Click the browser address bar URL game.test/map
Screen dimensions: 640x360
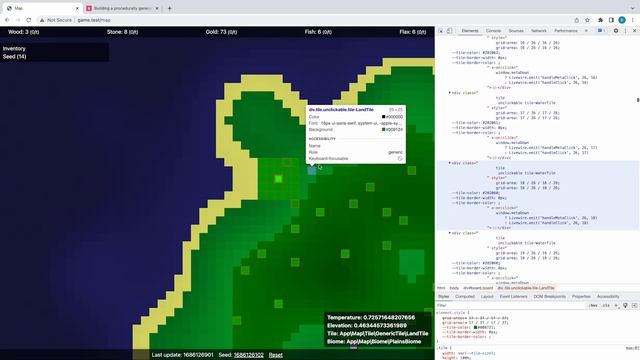click(94, 20)
